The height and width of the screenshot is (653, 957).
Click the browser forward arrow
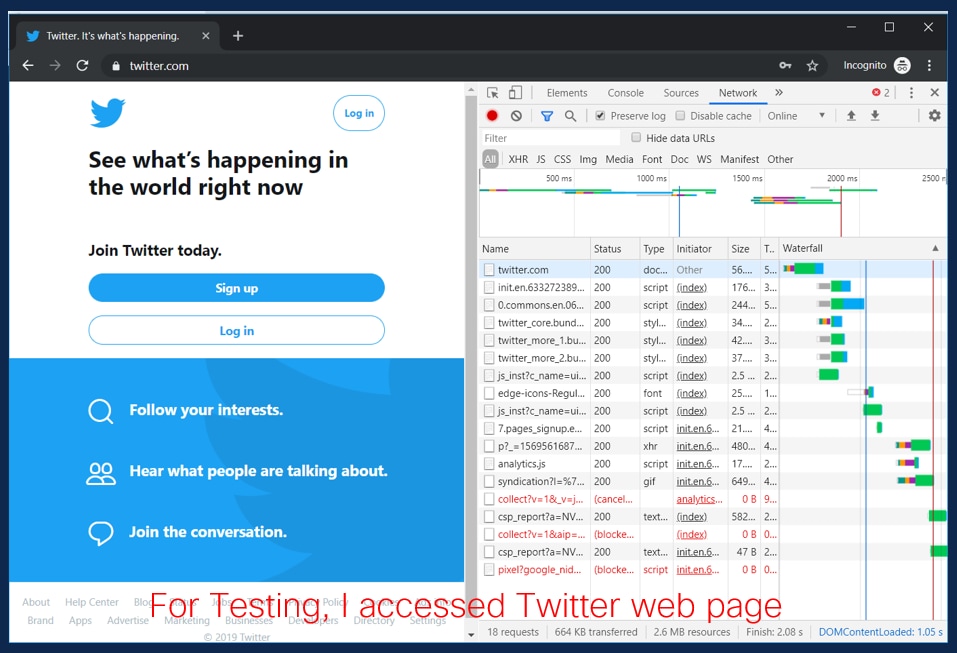tap(55, 65)
